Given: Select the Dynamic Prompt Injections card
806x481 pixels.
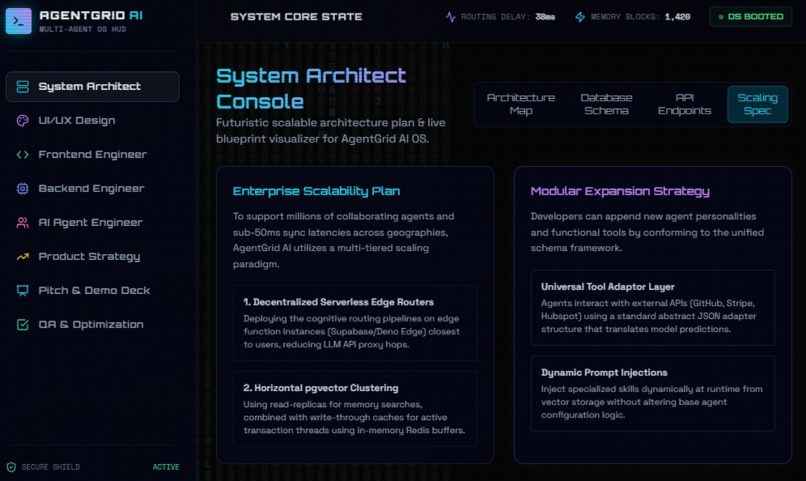Looking at the screenshot, I should pos(653,394).
